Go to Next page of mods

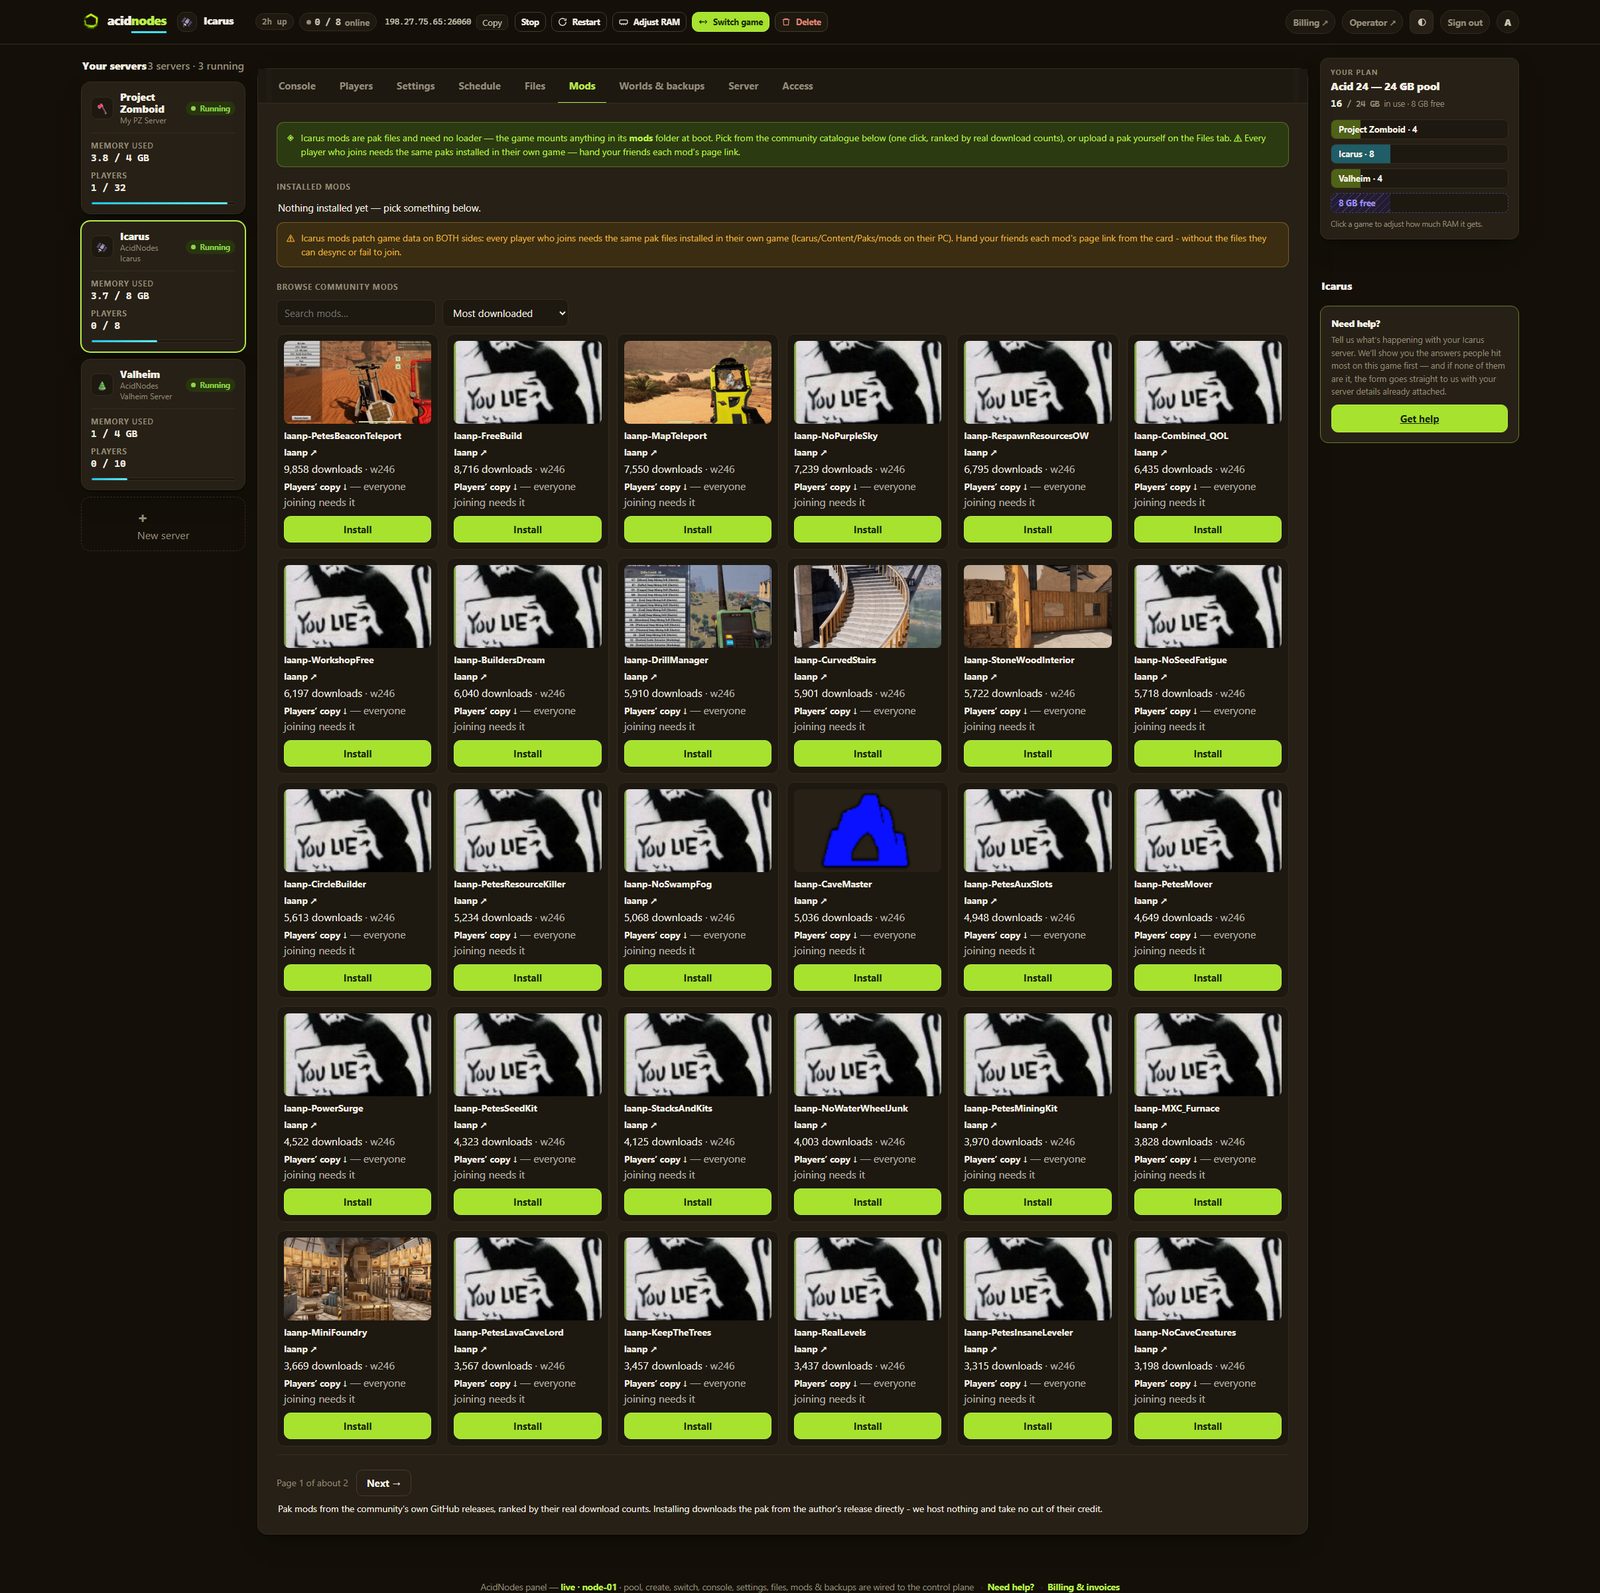(x=383, y=1483)
